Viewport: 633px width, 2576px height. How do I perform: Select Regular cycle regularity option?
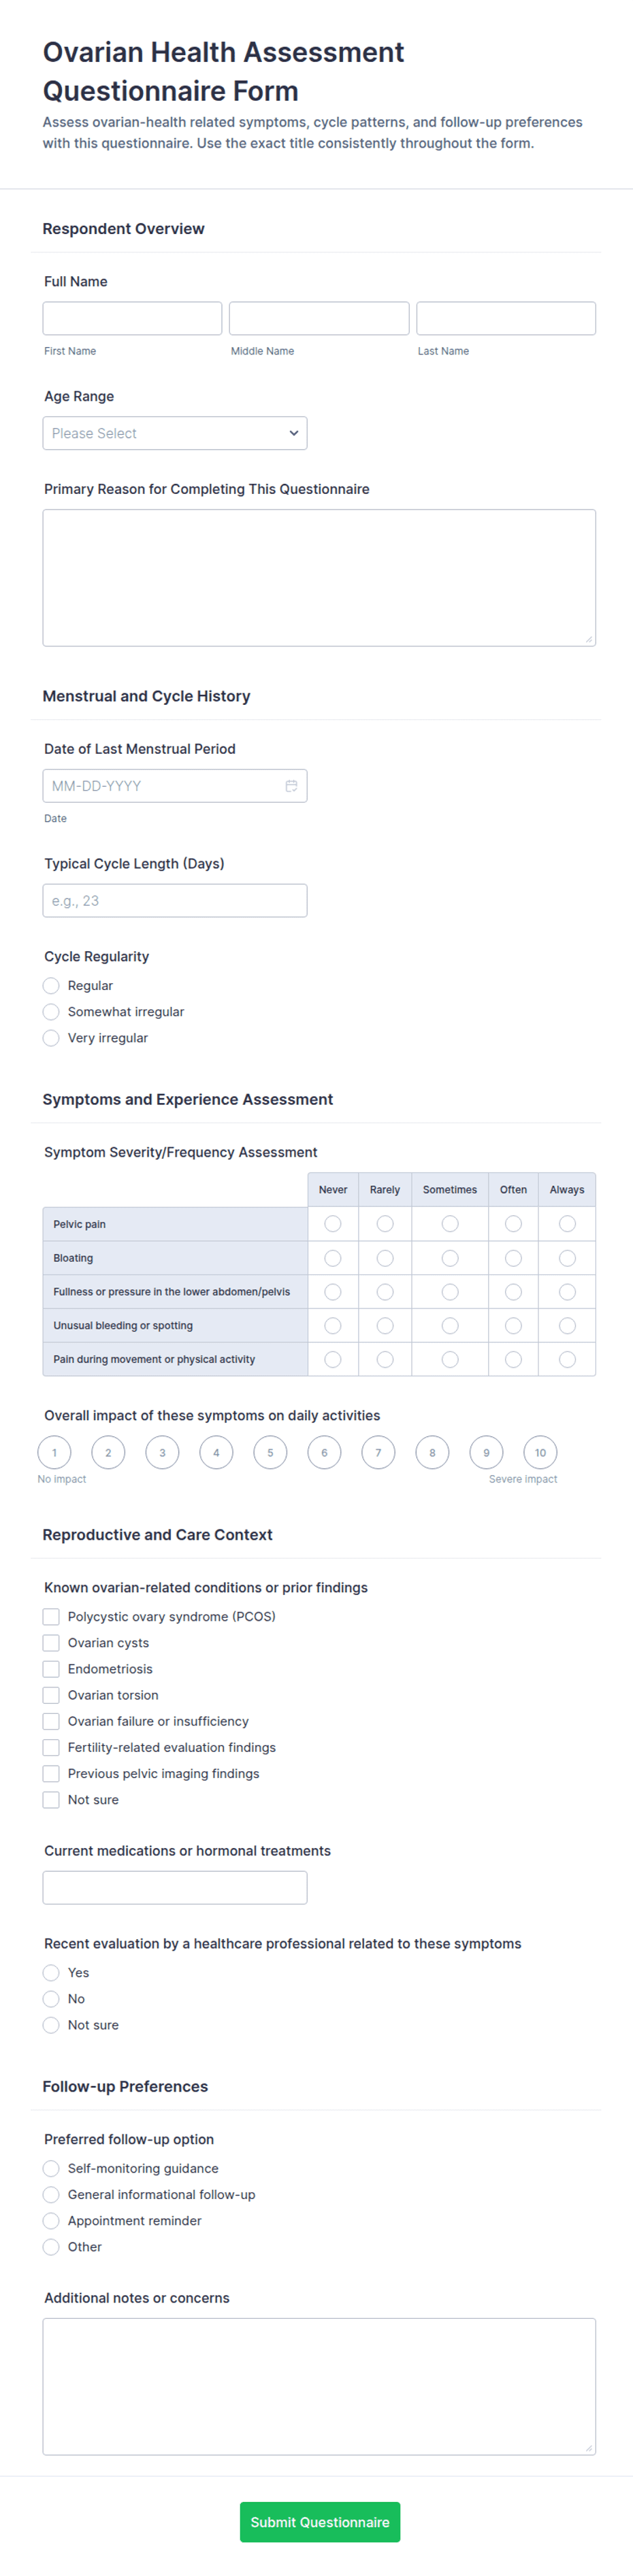point(51,986)
